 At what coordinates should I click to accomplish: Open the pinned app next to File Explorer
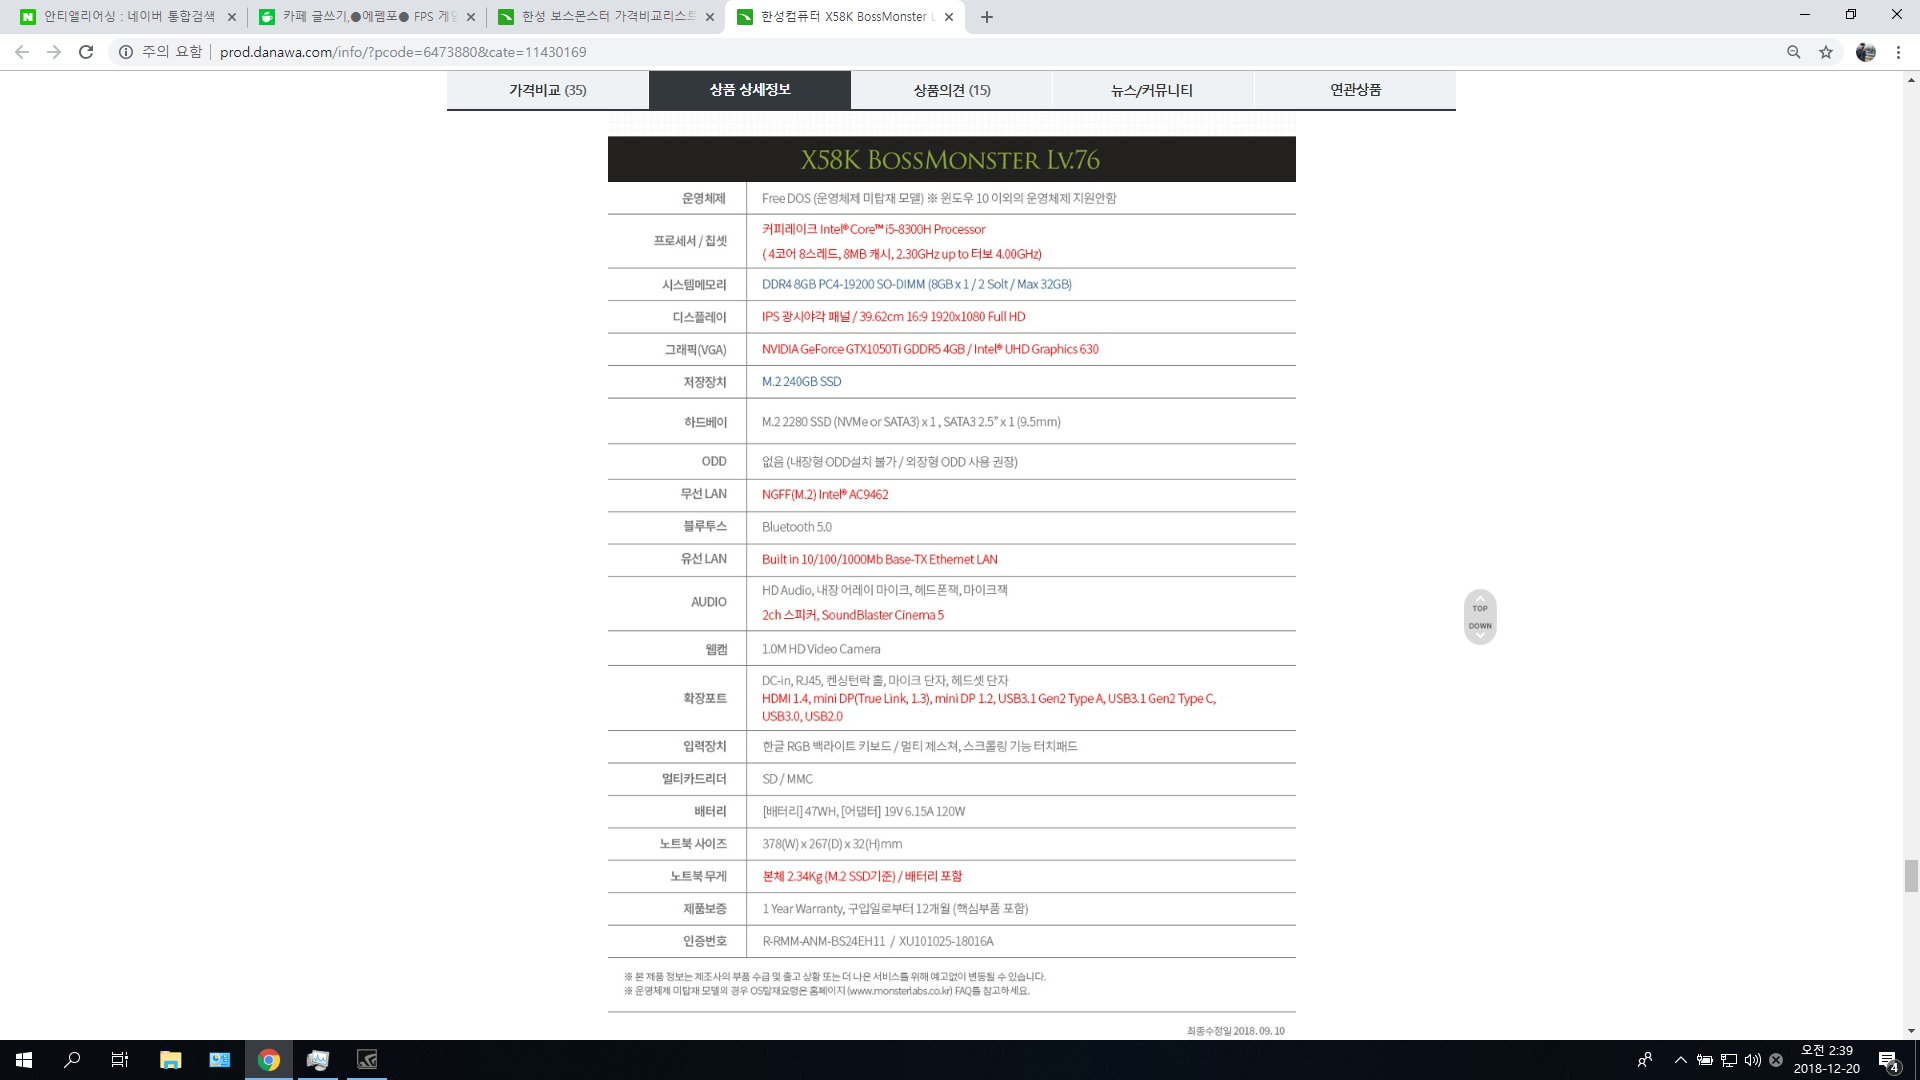pyautogui.click(x=220, y=1060)
